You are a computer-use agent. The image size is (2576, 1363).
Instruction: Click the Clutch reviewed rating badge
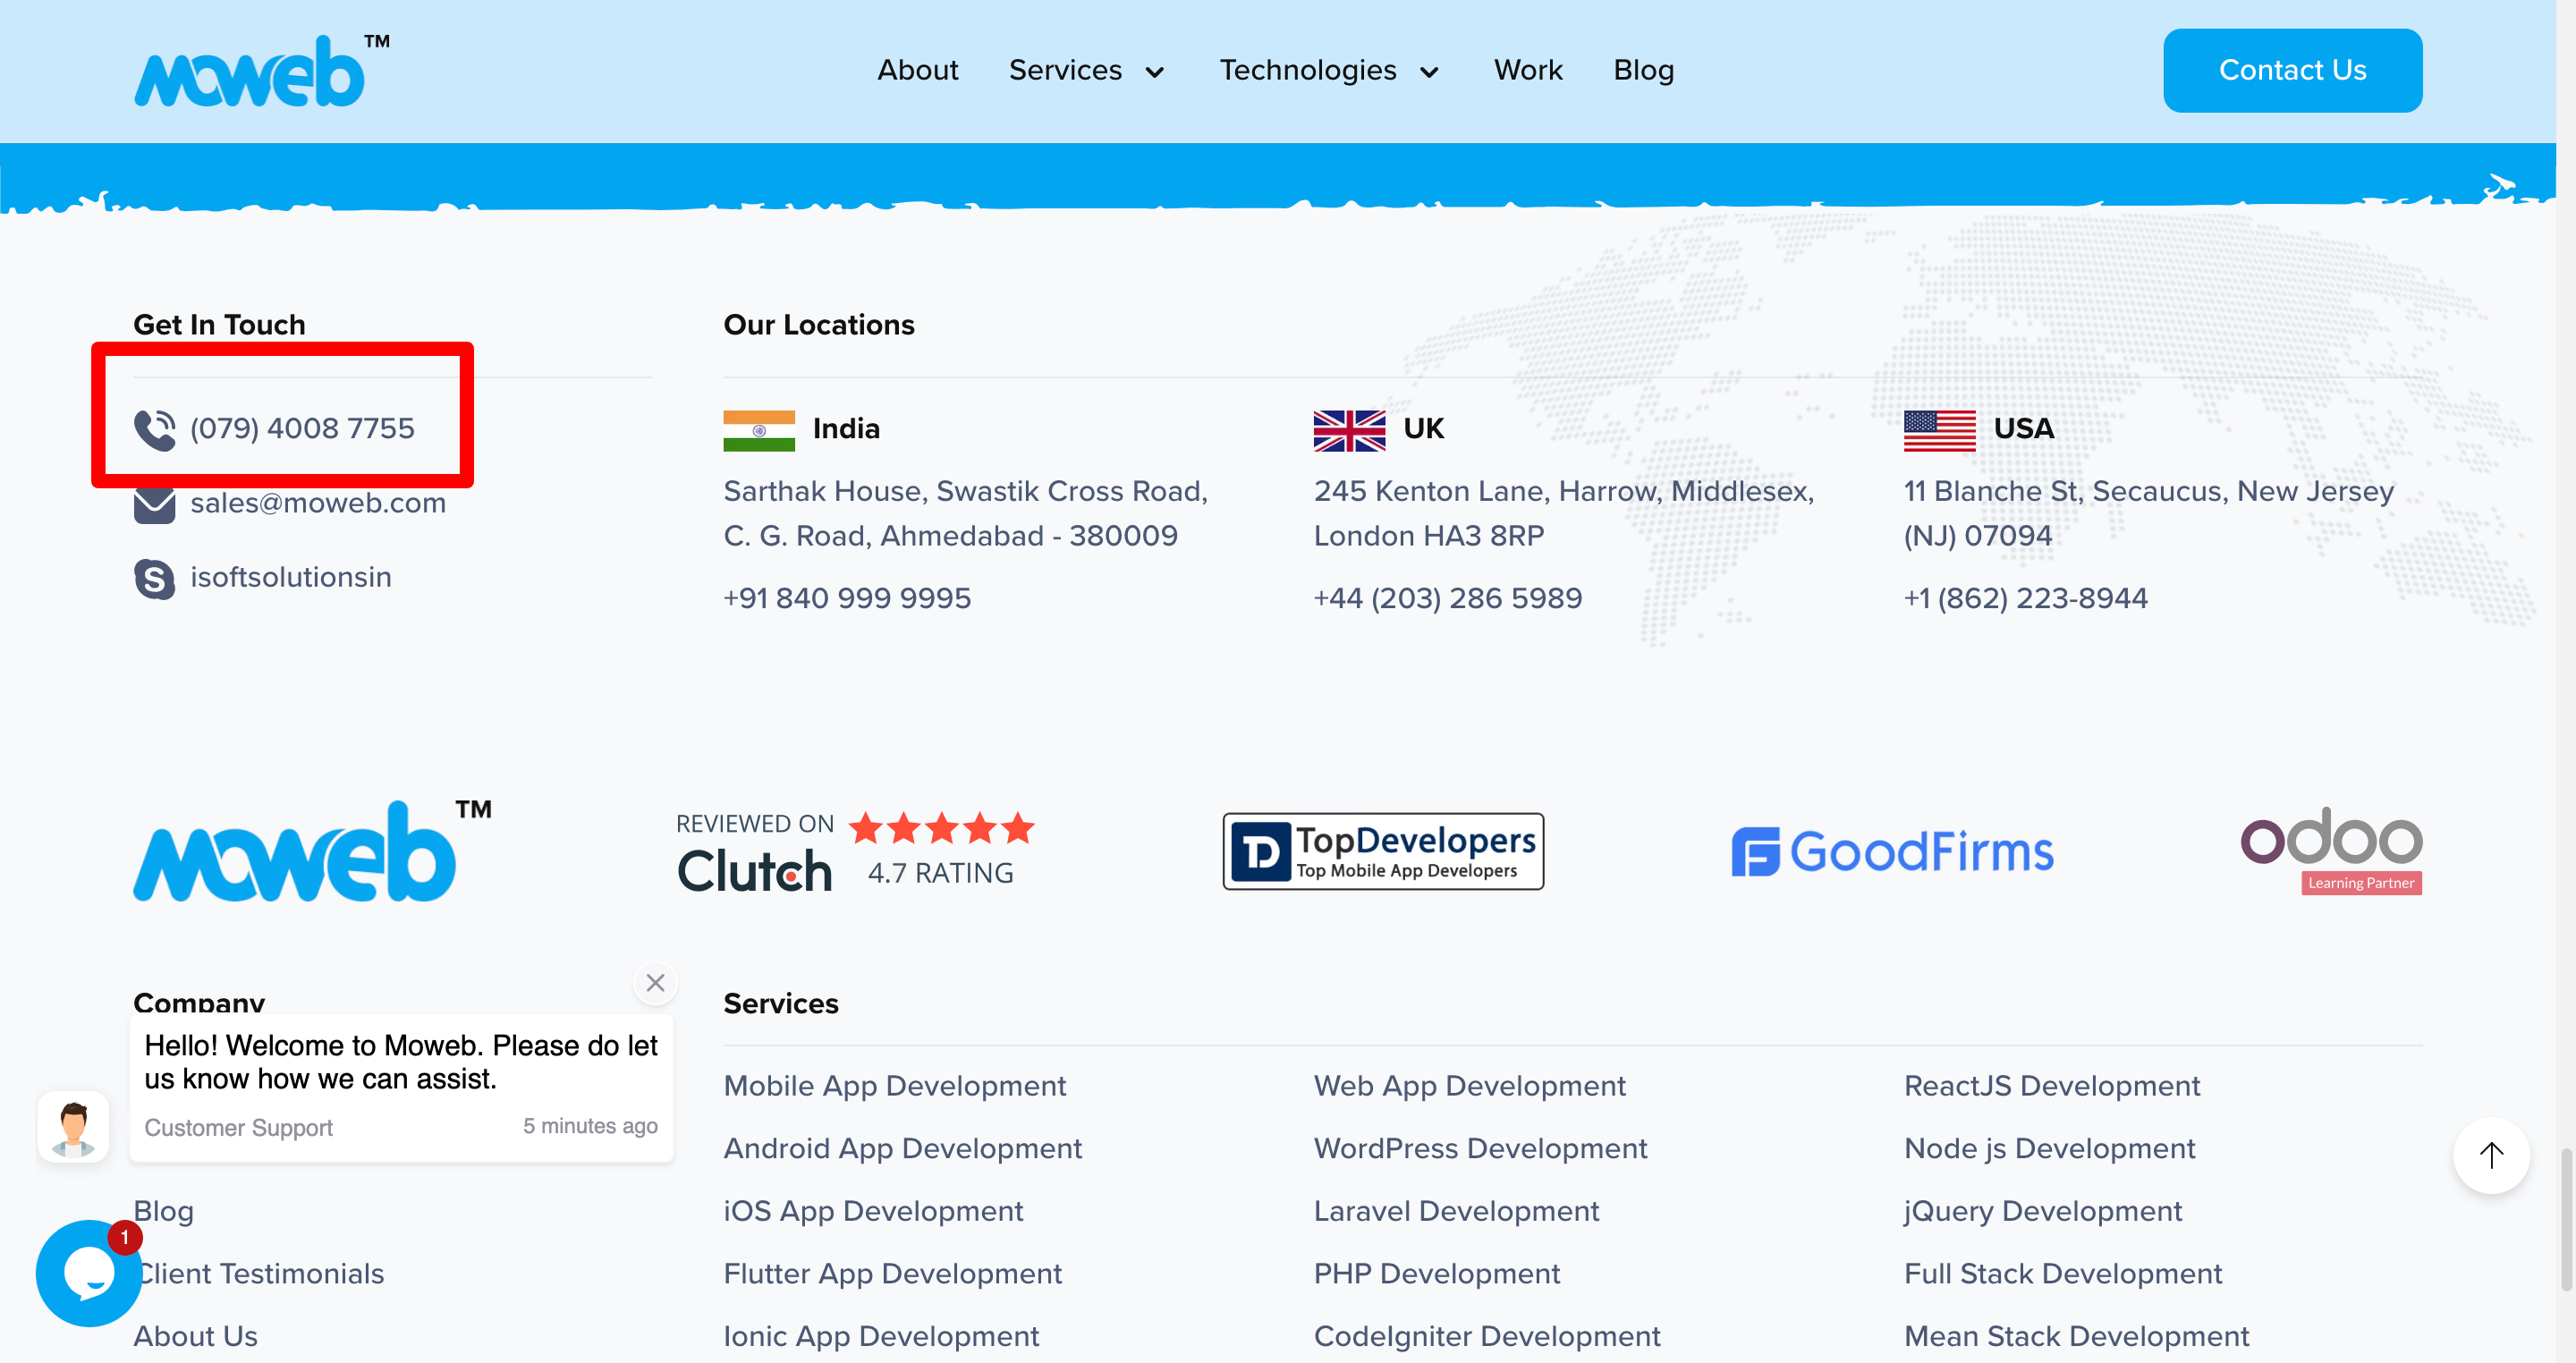tap(855, 852)
